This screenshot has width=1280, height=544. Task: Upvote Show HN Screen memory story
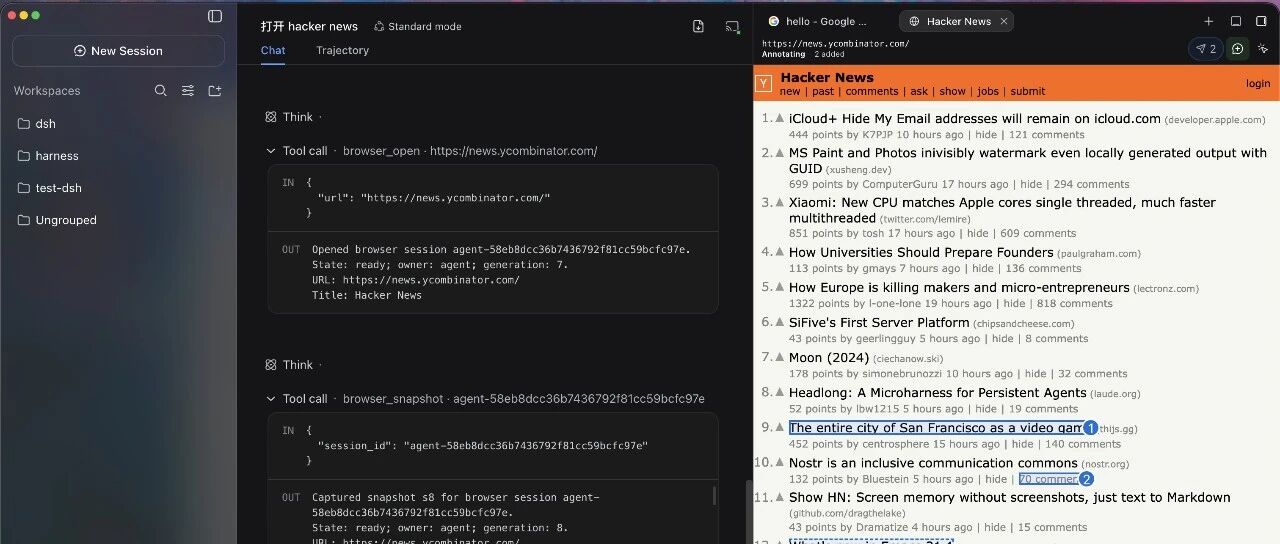(781, 498)
